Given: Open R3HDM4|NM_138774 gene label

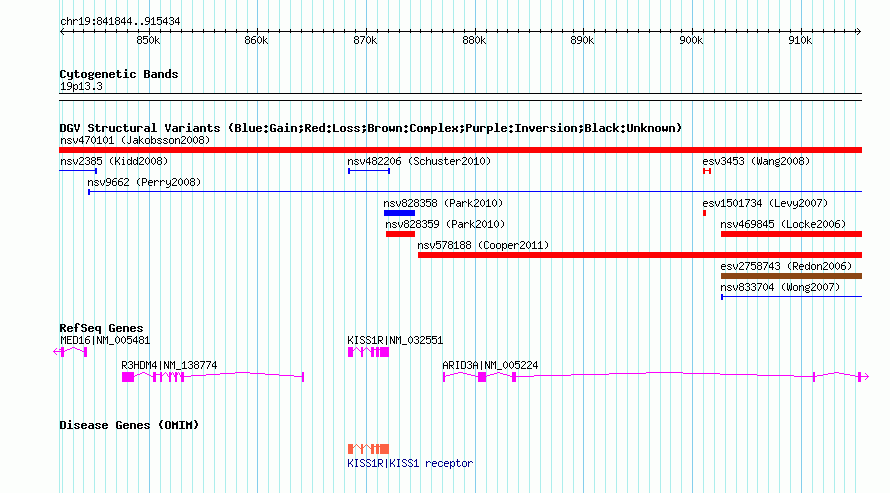Looking at the screenshot, I should pyautogui.click(x=169, y=365).
